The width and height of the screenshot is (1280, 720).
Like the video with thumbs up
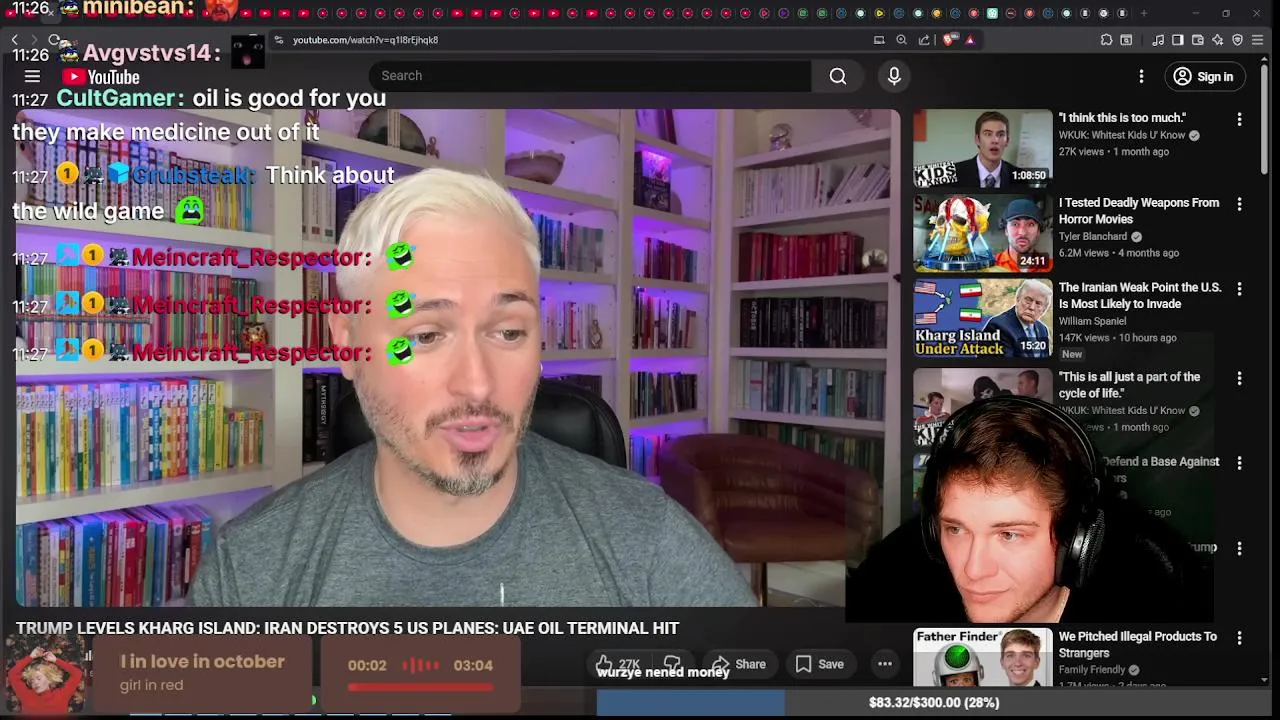coord(617,664)
